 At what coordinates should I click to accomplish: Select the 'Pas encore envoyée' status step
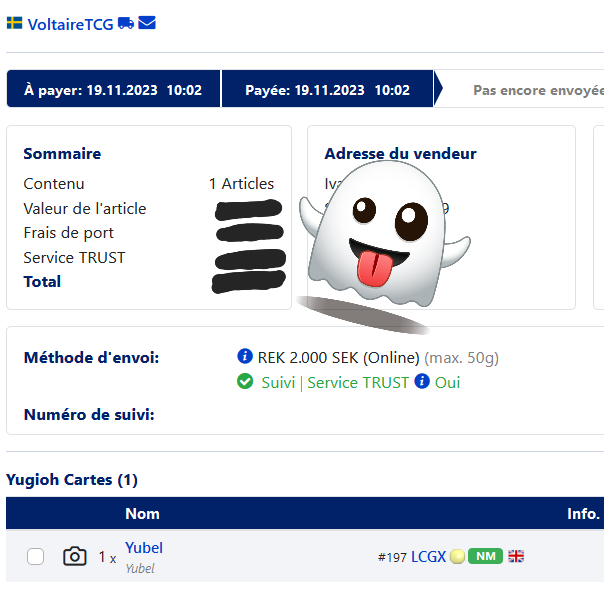538,90
